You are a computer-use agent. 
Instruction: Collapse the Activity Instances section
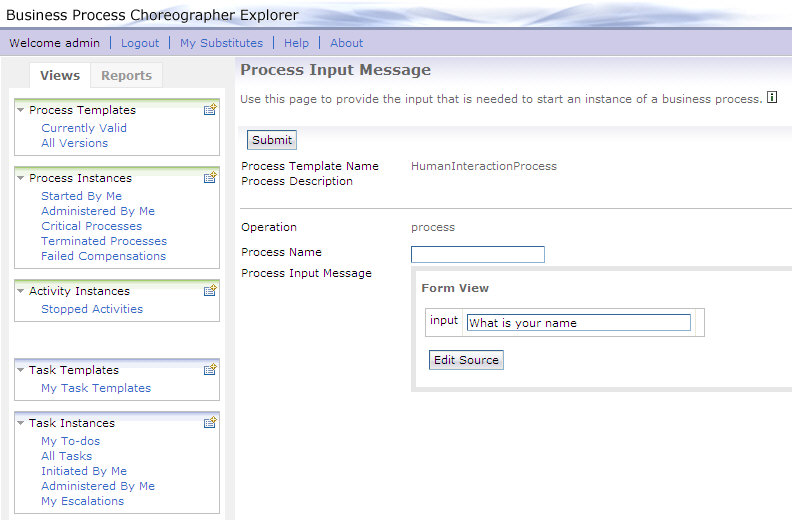pyautogui.click(x=21, y=292)
